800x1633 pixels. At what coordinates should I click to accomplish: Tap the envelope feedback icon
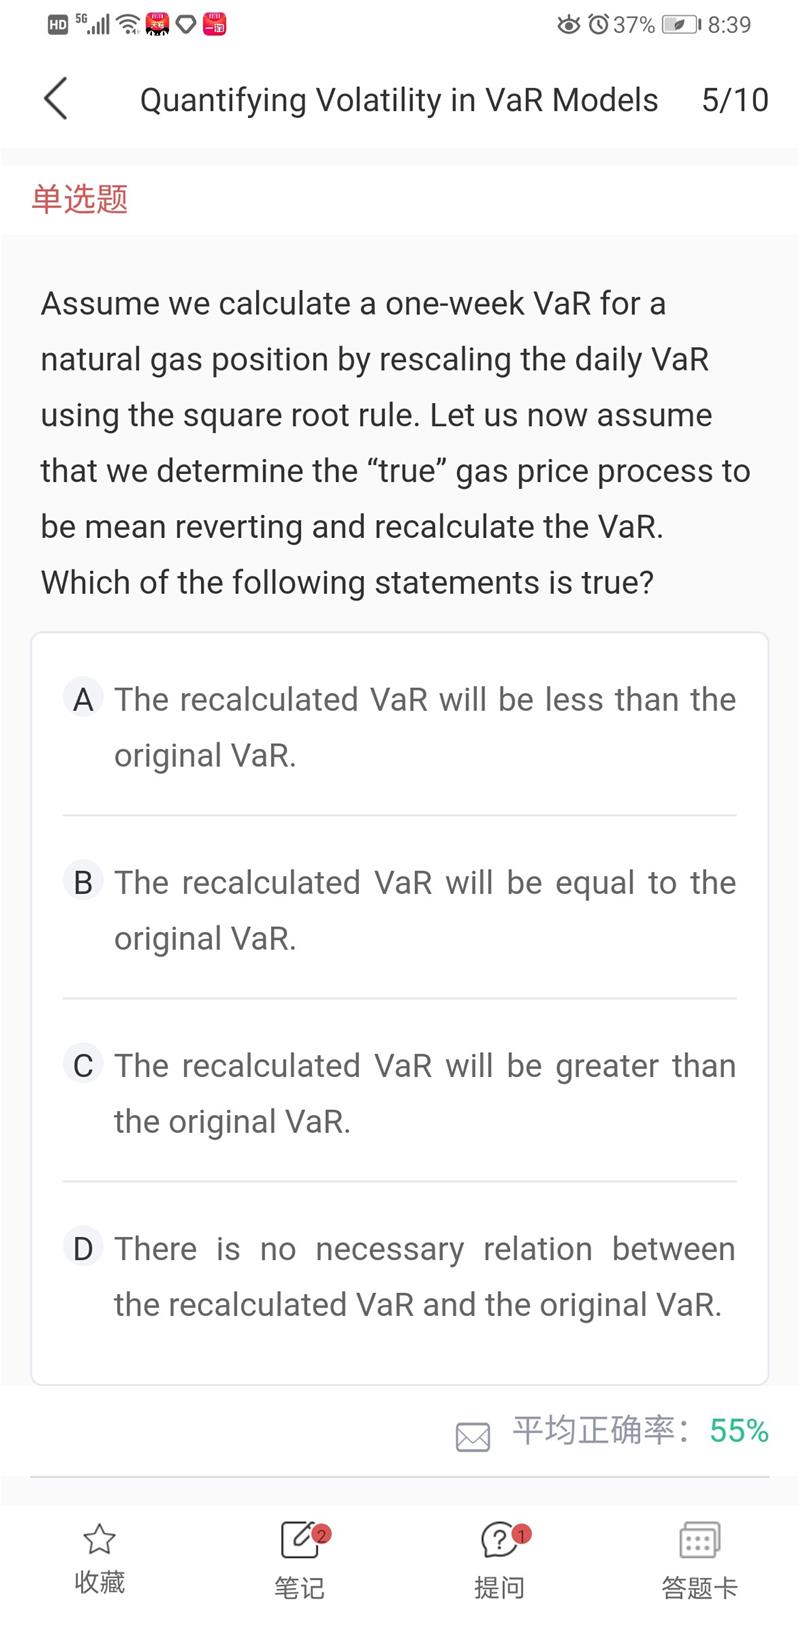click(x=473, y=1437)
